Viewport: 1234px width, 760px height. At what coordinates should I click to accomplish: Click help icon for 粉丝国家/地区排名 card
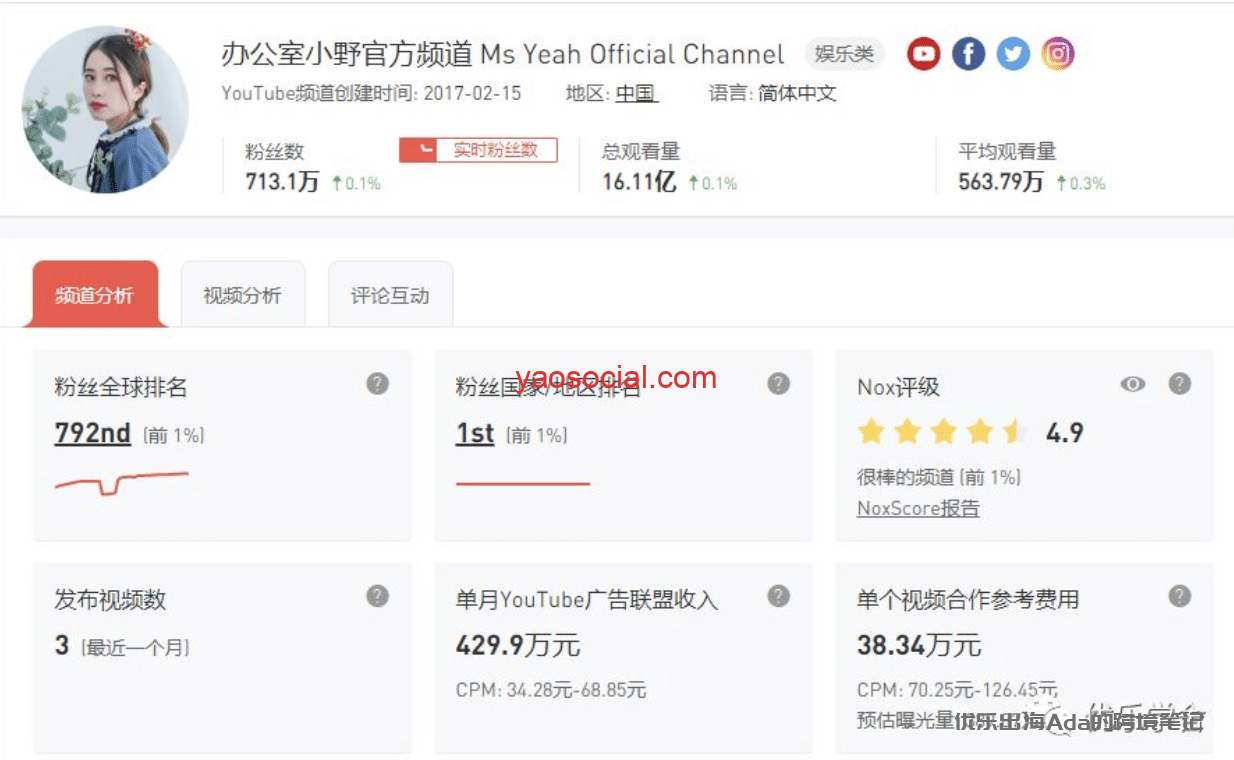pos(778,384)
